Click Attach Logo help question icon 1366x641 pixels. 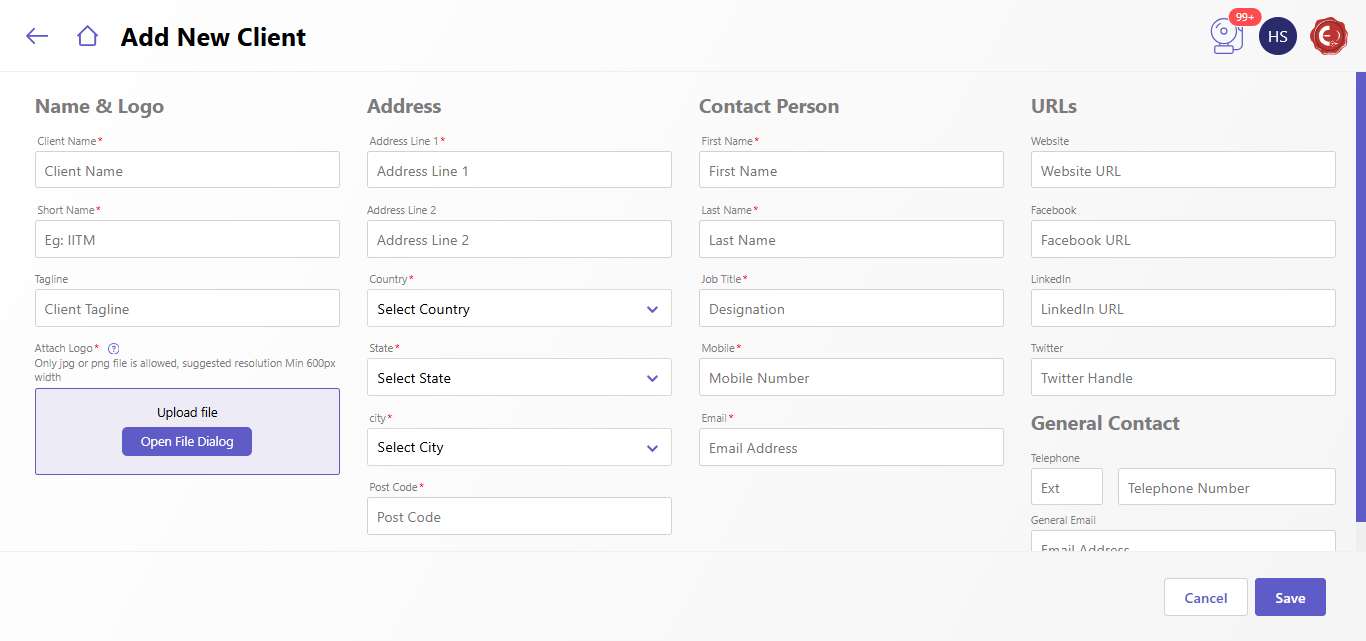pos(113,349)
